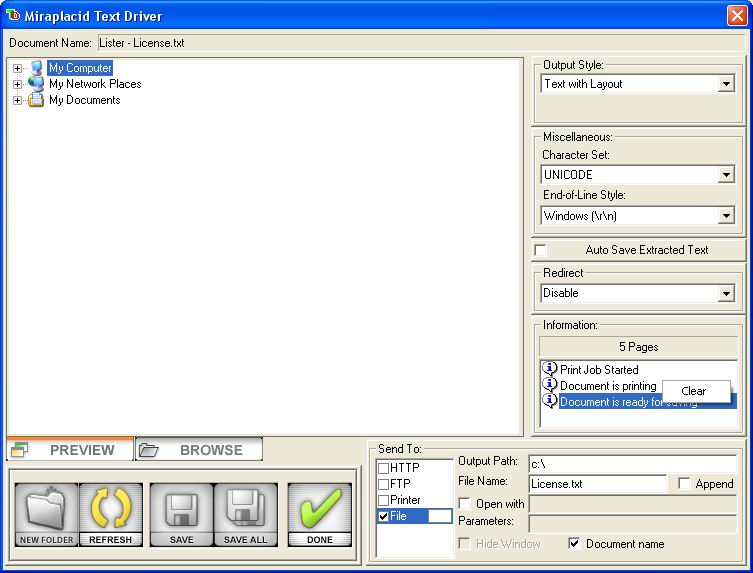Viewport: 753px width, 573px height.
Task: Uncheck the Document name checkbox
Action: [x=574, y=543]
